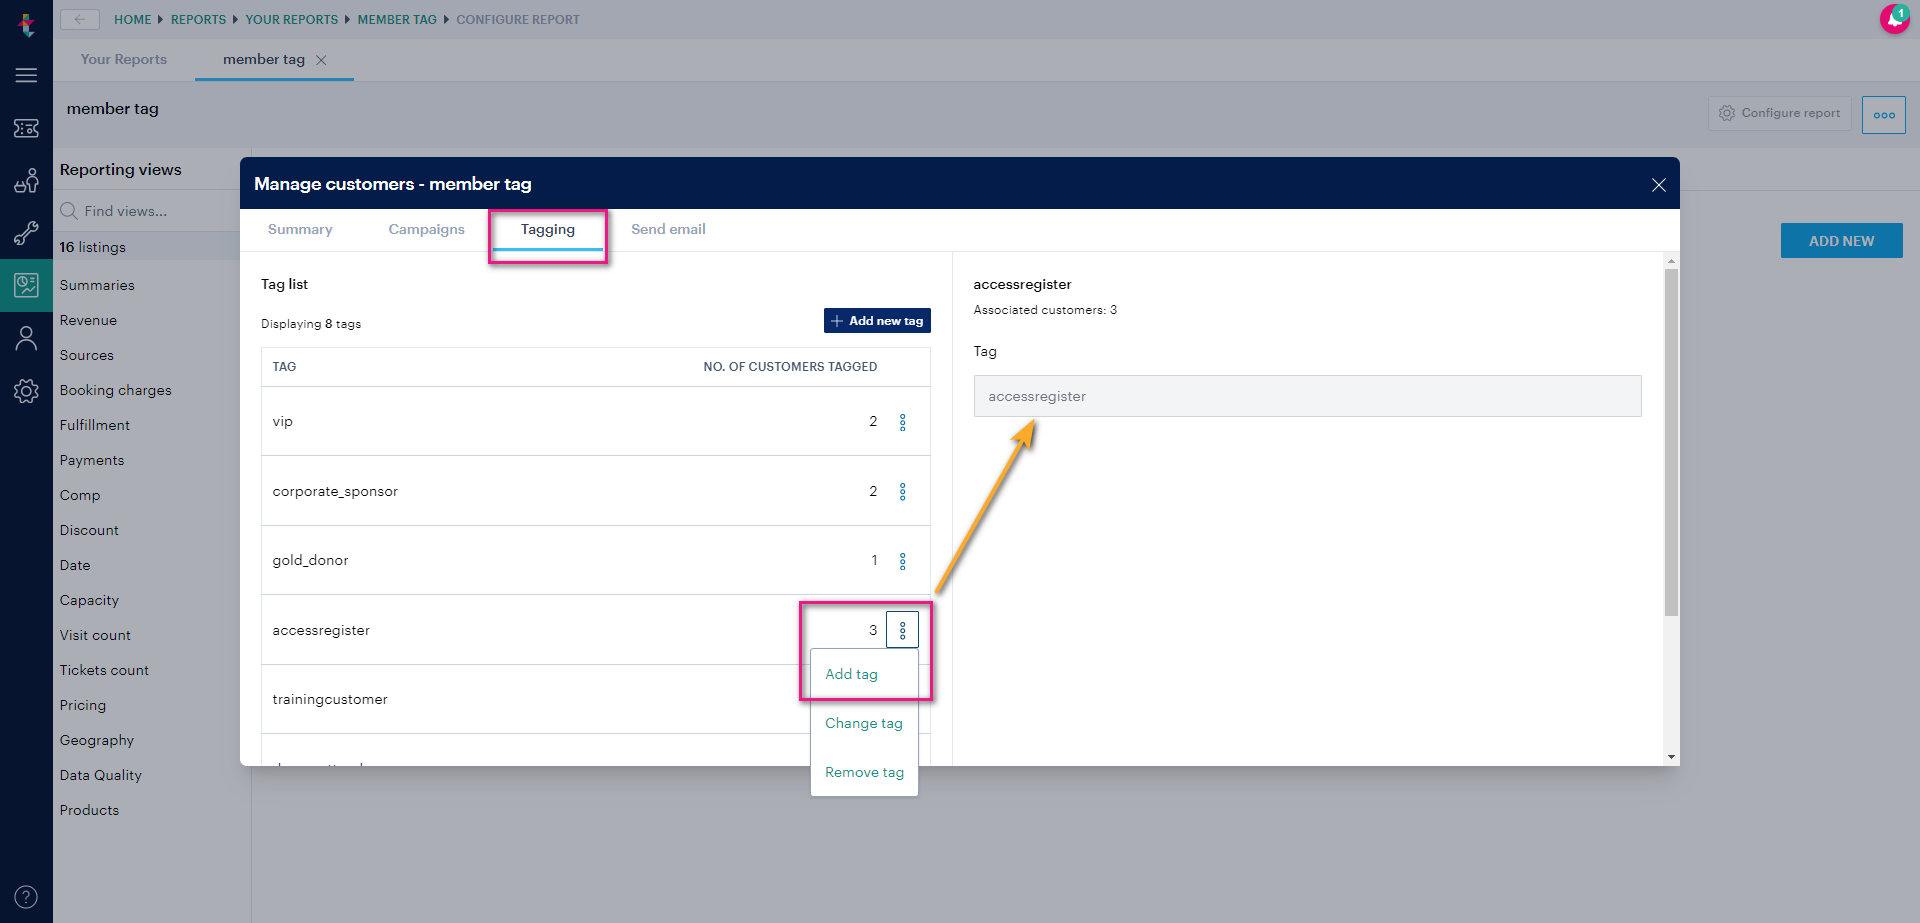Select the Tickets count reporting view
This screenshot has height=923, width=1920.
[104, 670]
